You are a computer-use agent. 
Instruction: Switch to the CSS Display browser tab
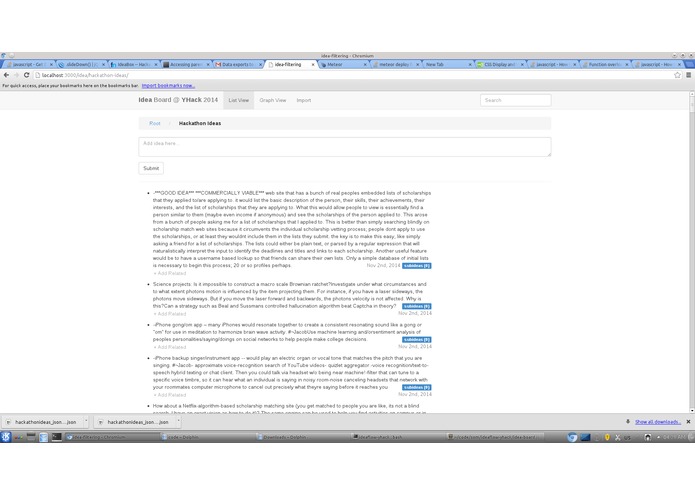coord(499,65)
